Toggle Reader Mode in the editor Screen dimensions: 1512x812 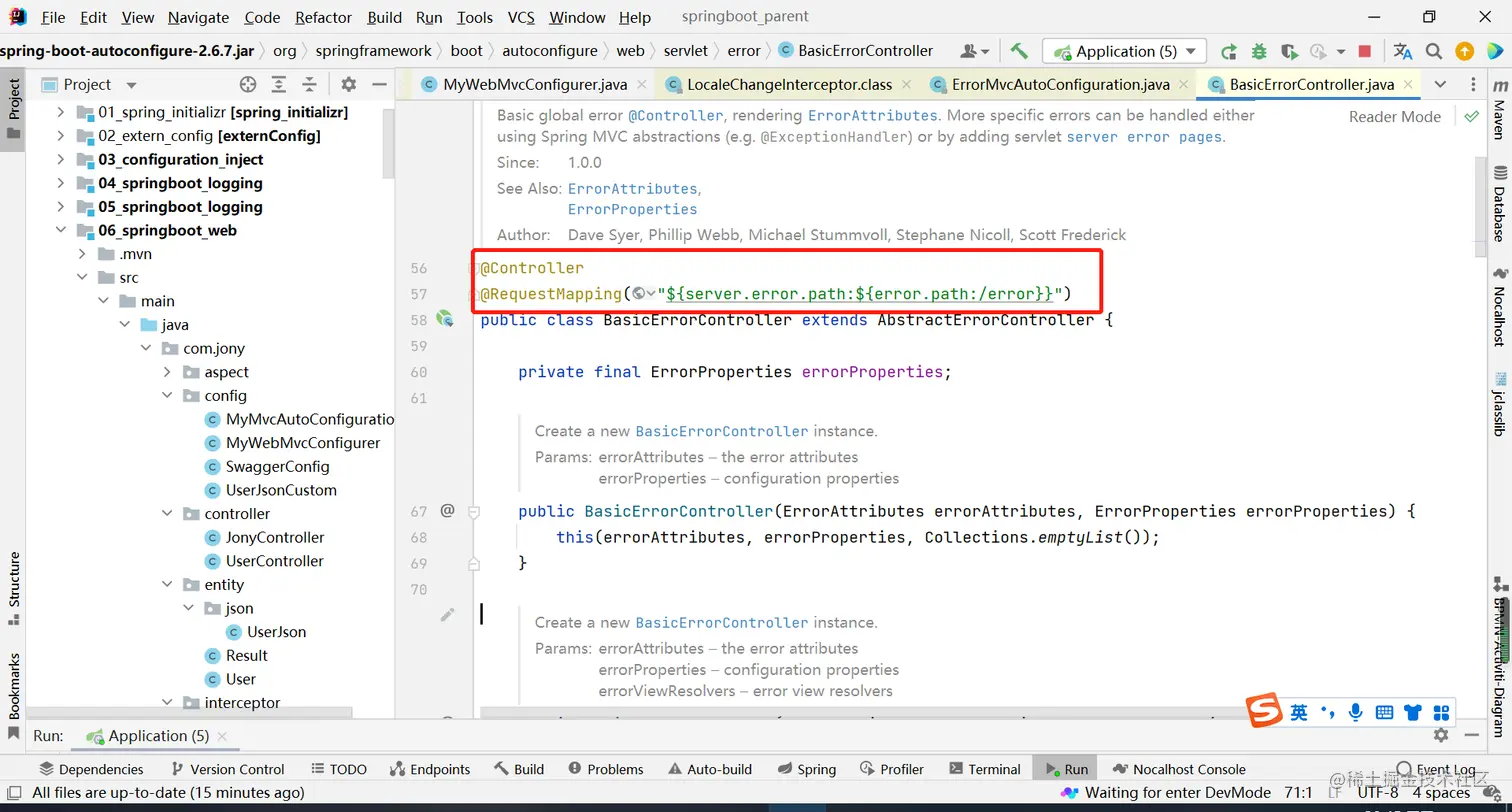coord(1394,116)
